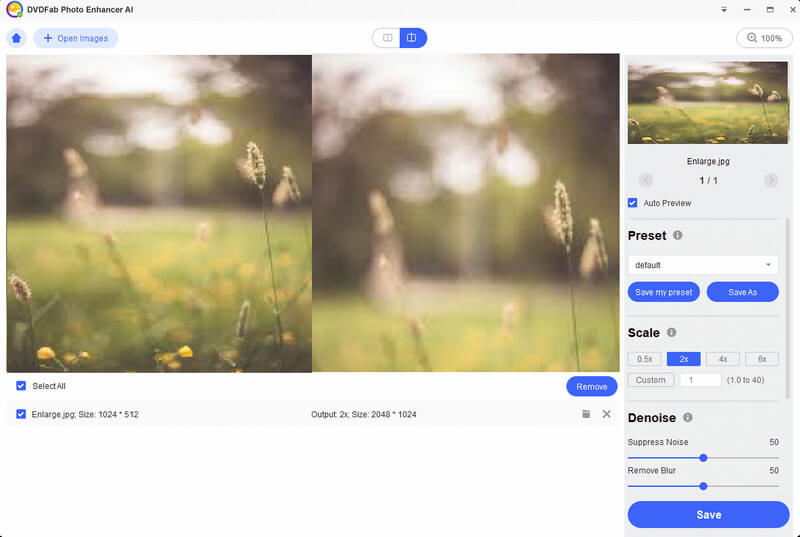Screen dimensions: 800x537
Task: Click the 'Output: 2x; Size: 2048 * 1024' text
Action: [x=364, y=415]
